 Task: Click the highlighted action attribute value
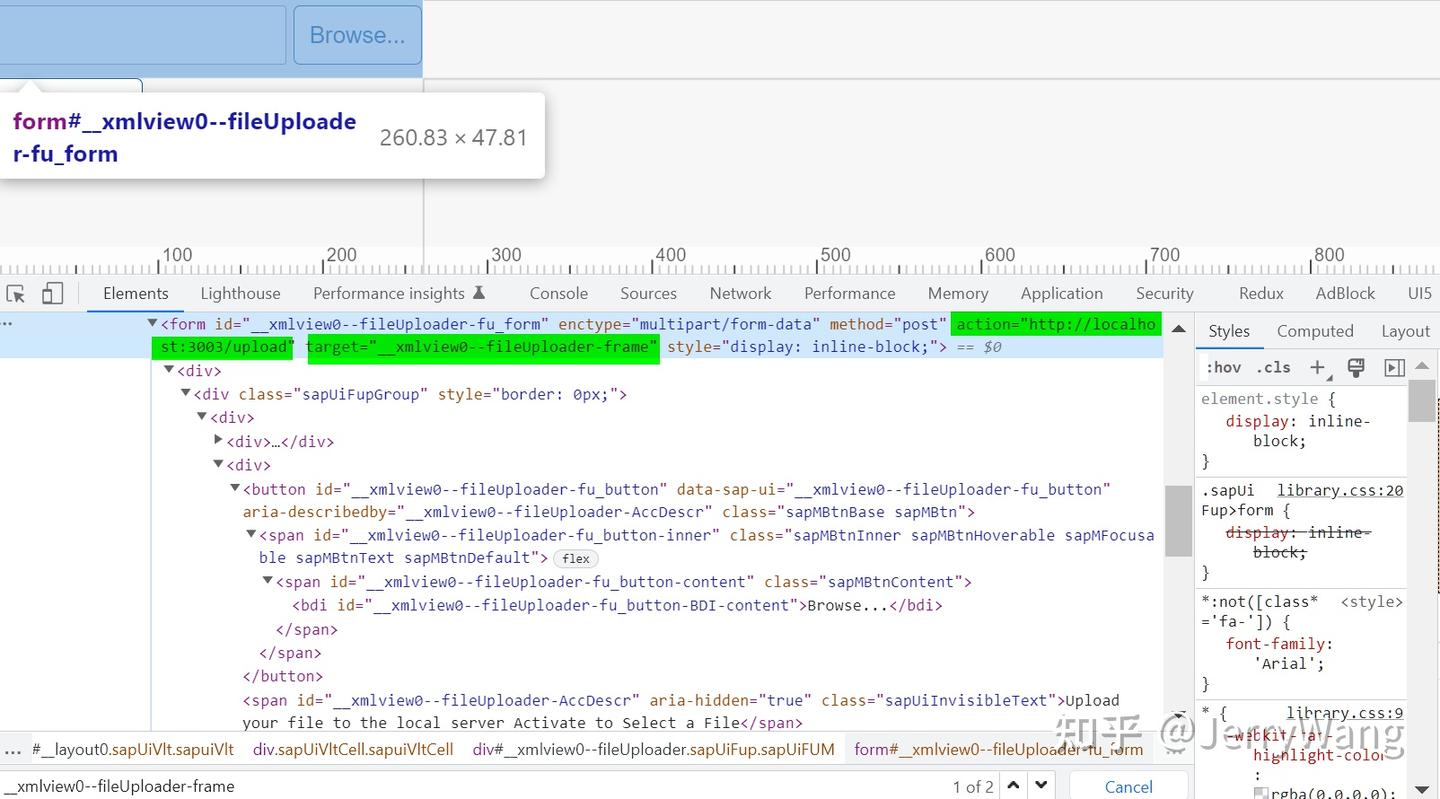pos(658,336)
